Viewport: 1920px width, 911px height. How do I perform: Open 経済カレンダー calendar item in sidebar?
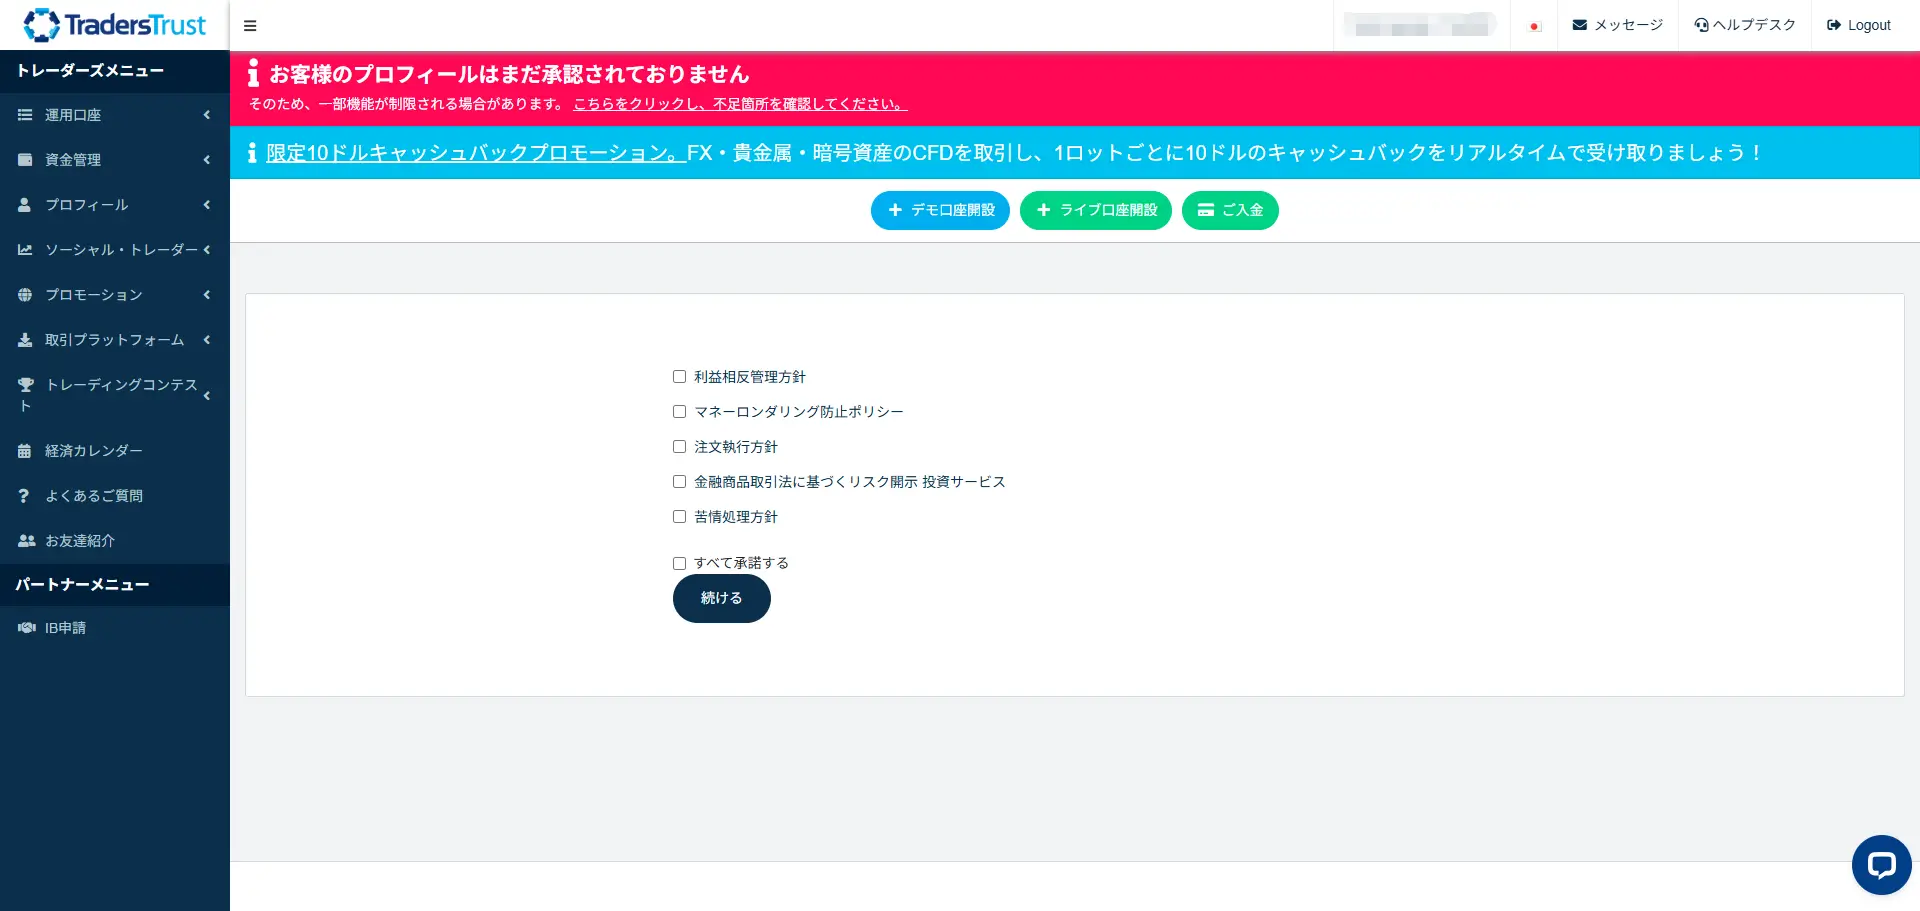93,451
